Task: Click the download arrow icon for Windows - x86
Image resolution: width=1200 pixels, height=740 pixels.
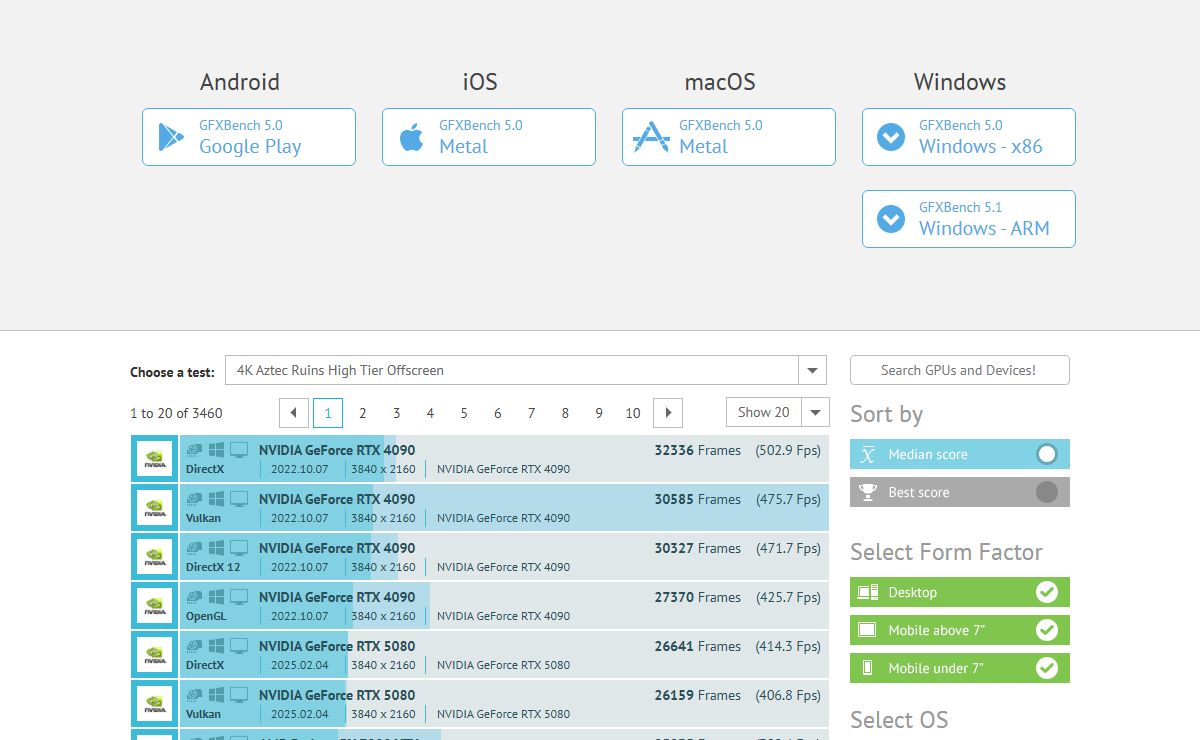Action: tap(891, 137)
